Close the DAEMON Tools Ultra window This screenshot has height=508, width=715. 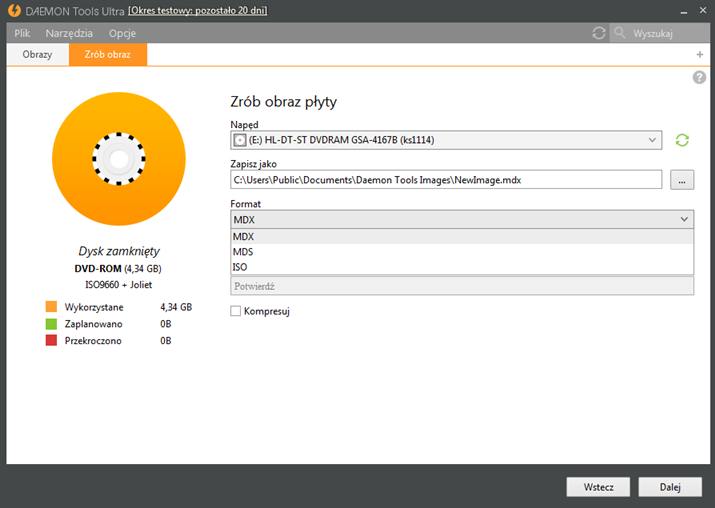pyautogui.click(x=703, y=10)
